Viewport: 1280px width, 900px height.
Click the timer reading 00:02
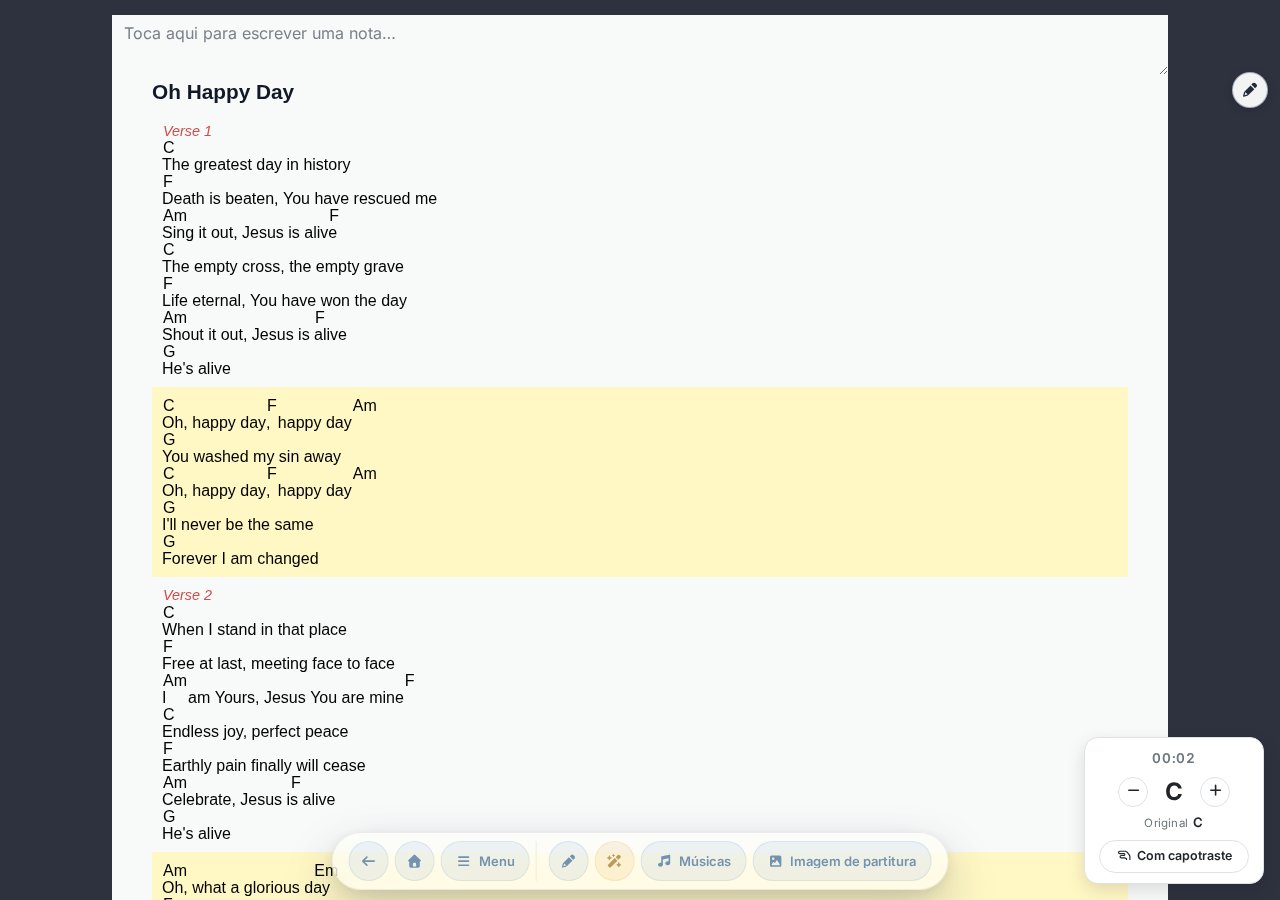pyautogui.click(x=1174, y=758)
